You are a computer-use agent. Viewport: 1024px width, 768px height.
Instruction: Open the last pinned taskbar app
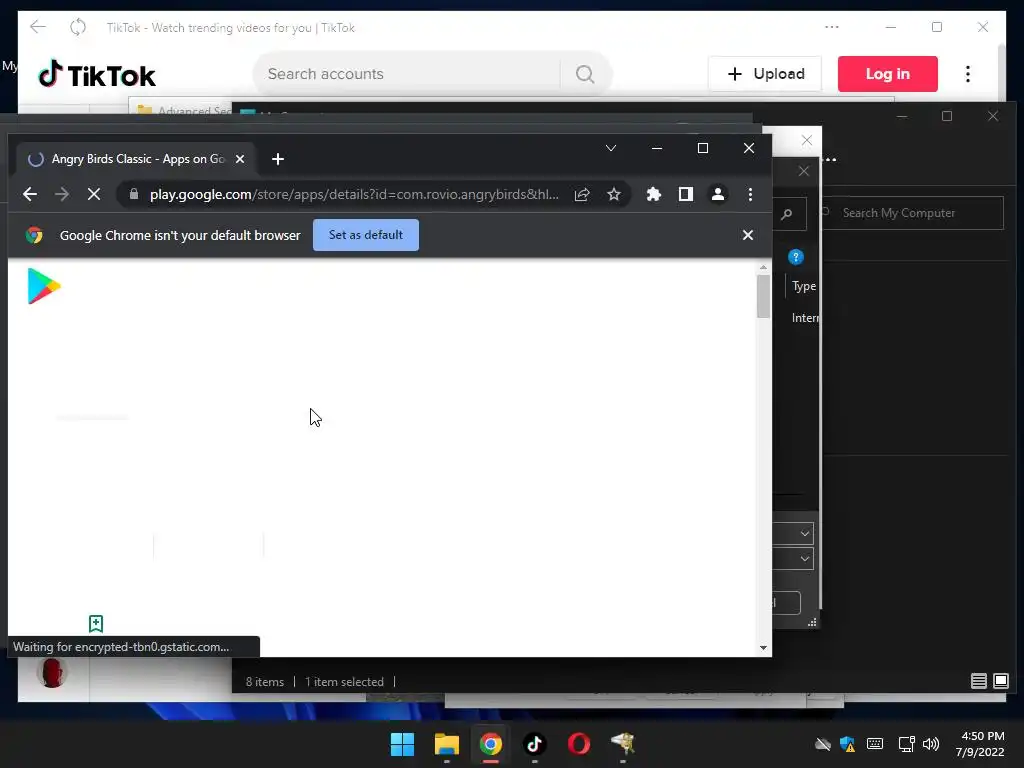tap(623, 743)
